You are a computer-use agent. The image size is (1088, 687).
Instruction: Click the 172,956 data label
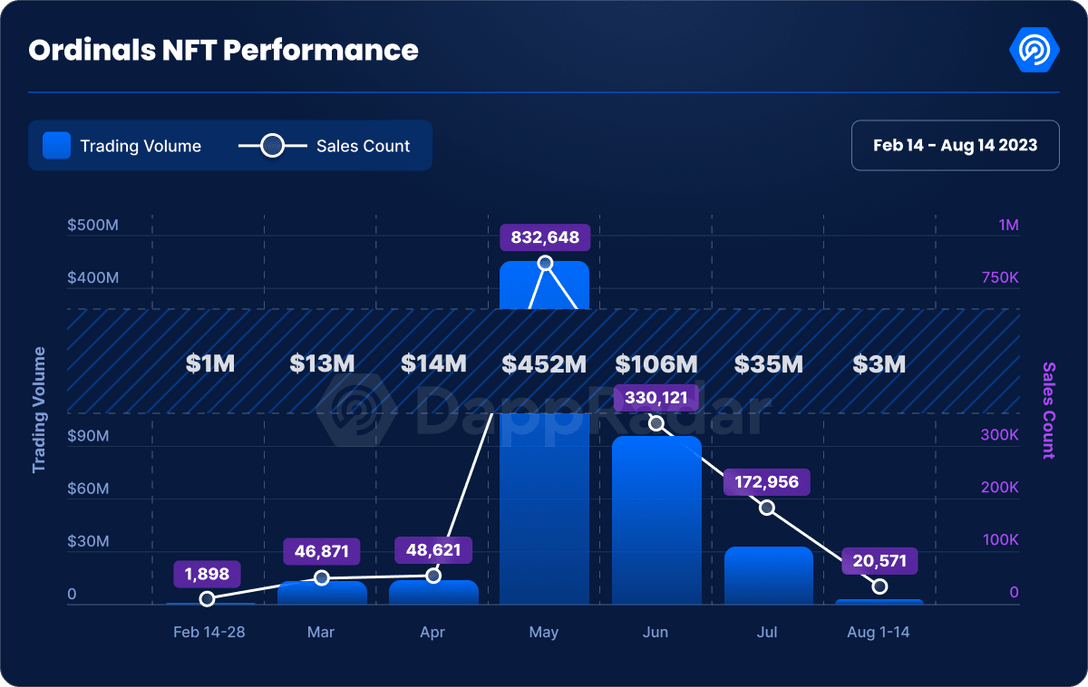coord(767,482)
